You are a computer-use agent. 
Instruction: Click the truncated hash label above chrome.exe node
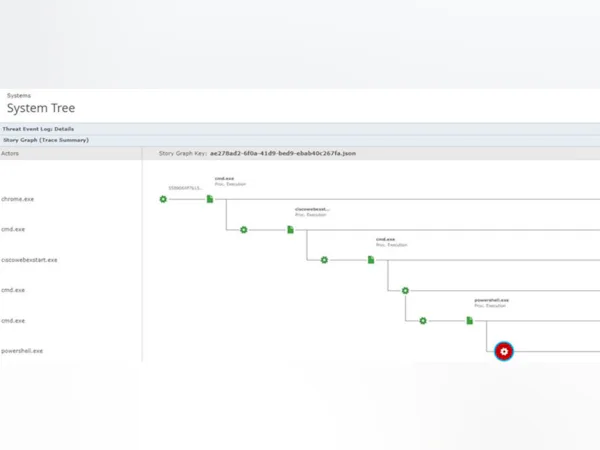(x=185, y=188)
